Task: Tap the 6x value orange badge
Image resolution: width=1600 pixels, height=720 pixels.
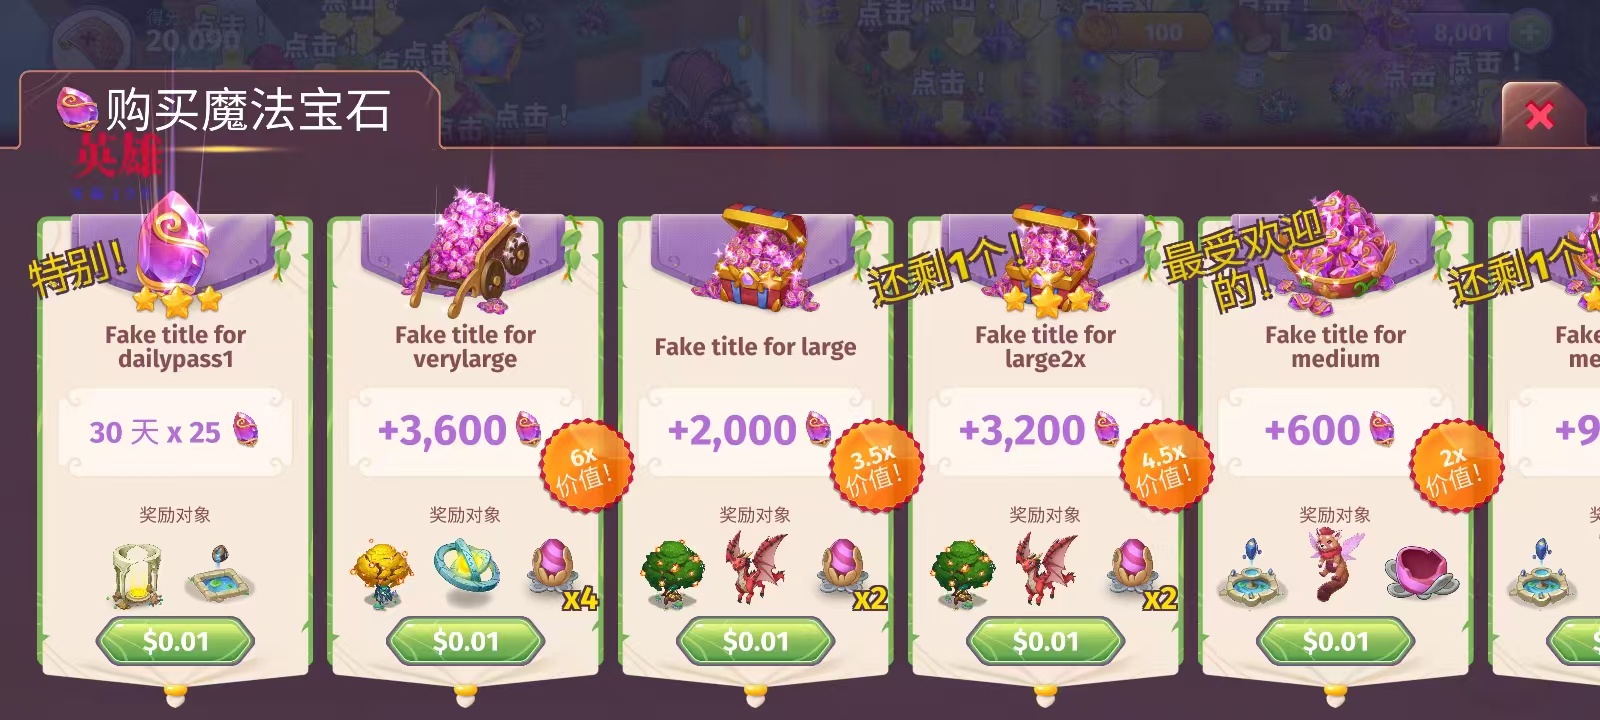Action: click(586, 467)
